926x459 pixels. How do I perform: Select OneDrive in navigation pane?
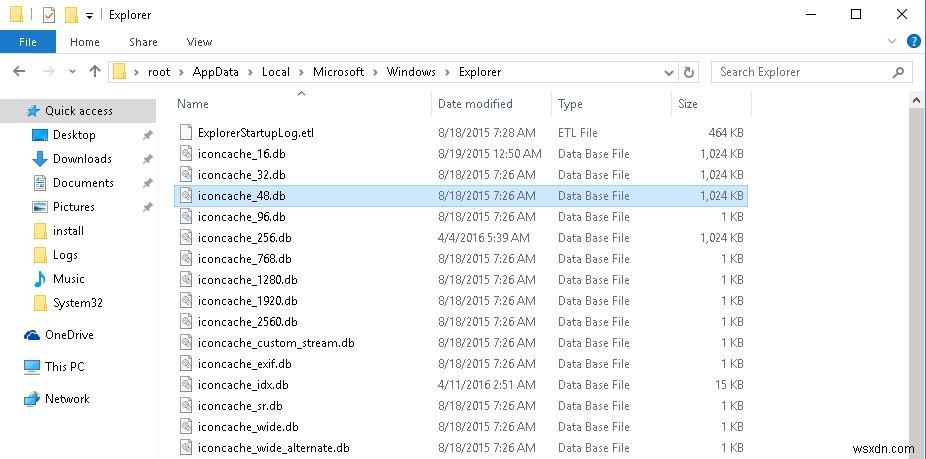(69, 335)
